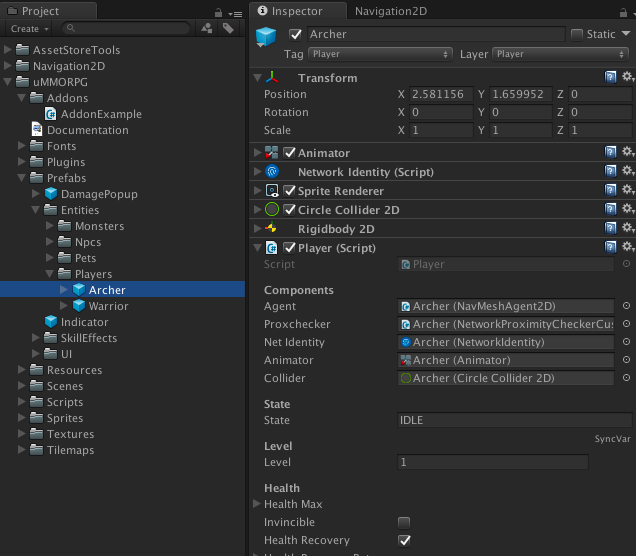Open the Layer dropdown
The image size is (636, 556).
point(560,54)
